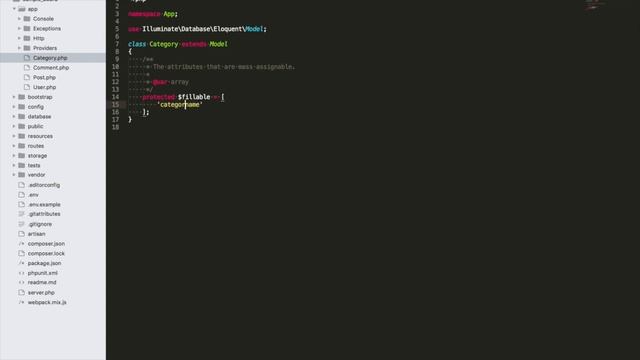Open User.php in the sidebar

[x=44, y=87]
